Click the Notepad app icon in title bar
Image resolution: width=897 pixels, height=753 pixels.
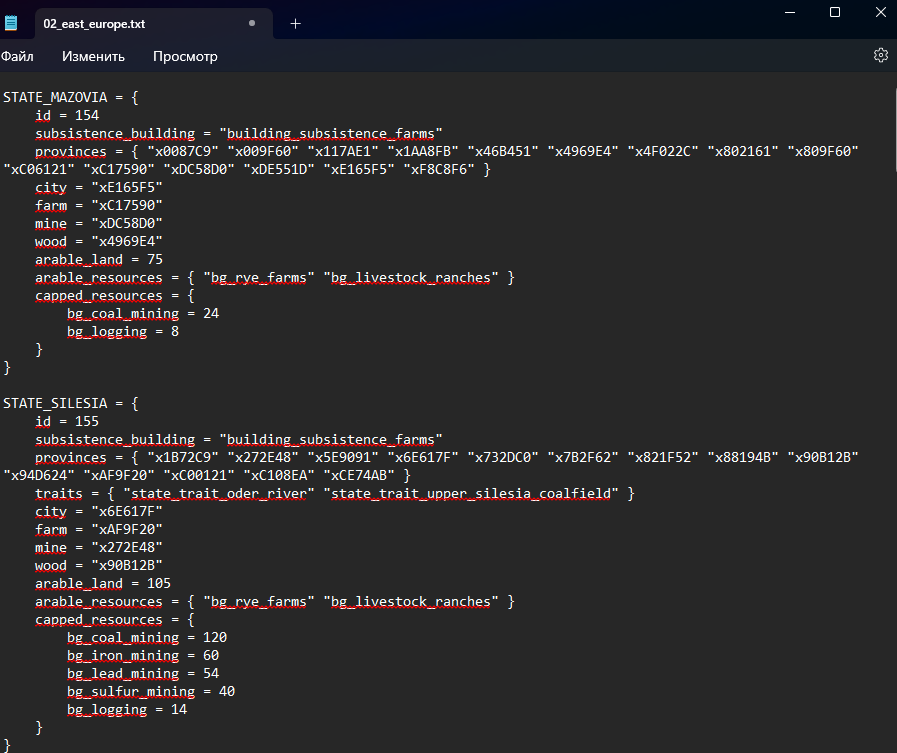click(11, 22)
